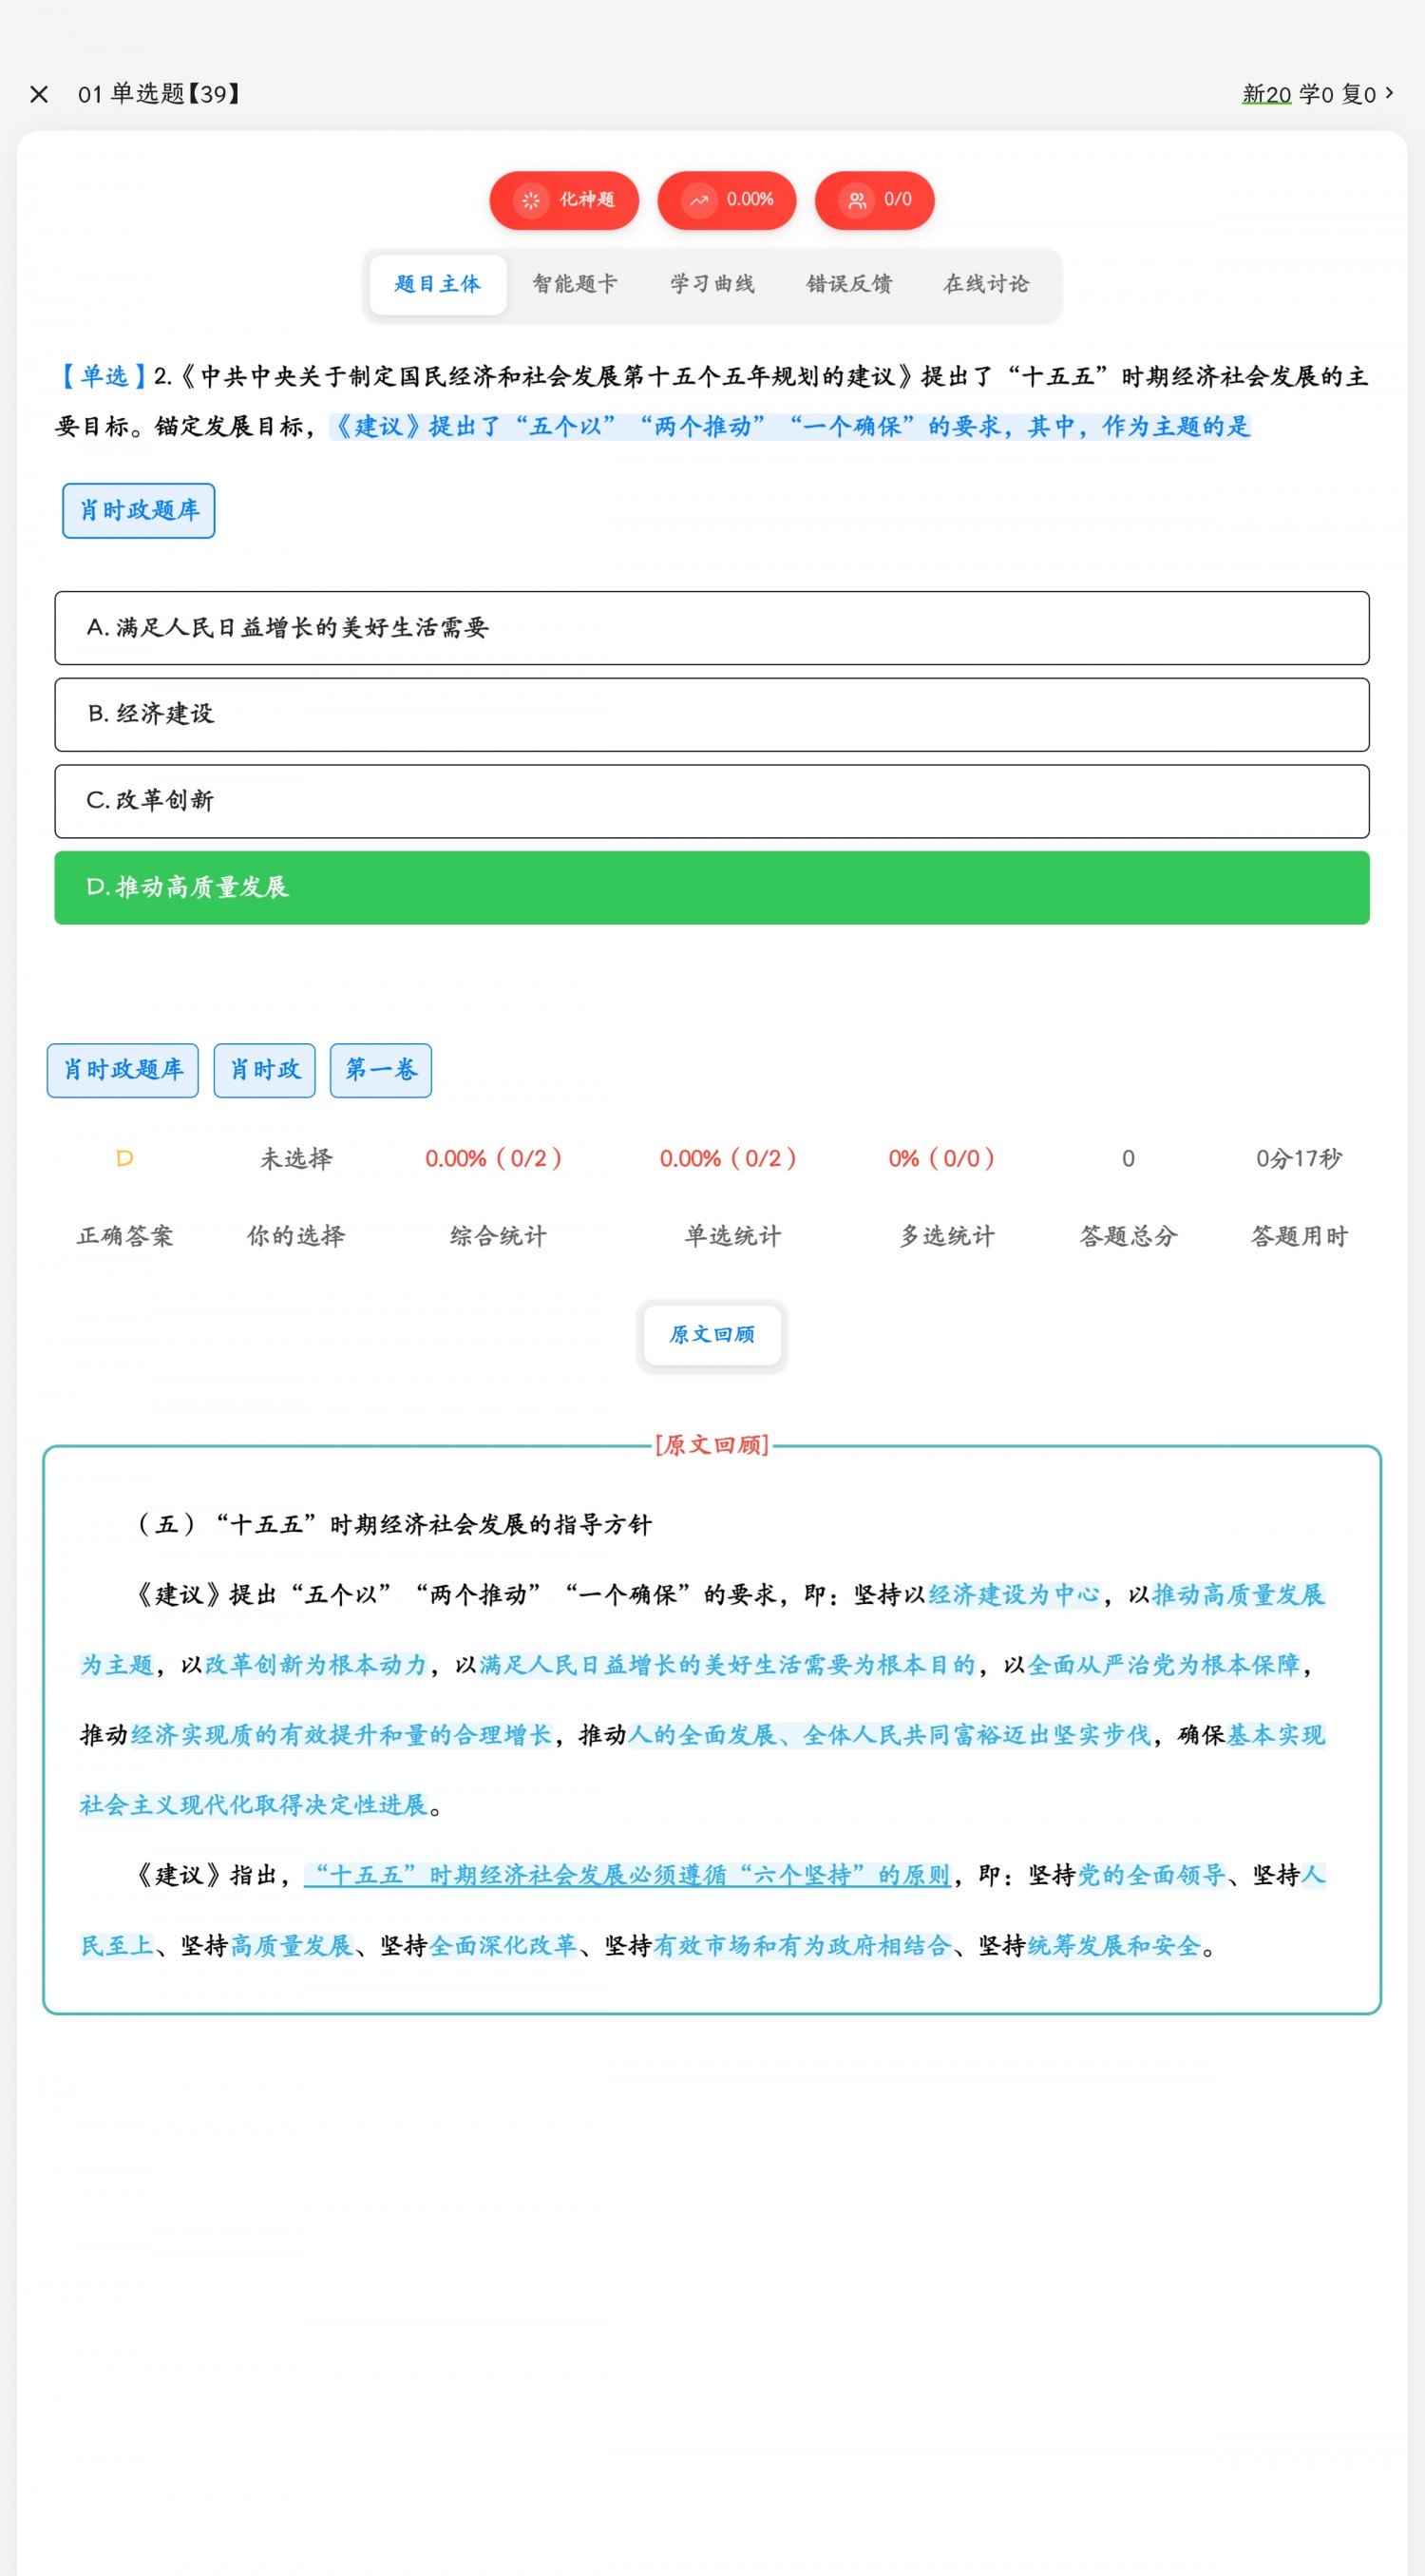The width and height of the screenshot is (1425, 2576).
Task: Switch to the 智能题卡 tab
Action: tap(575, 284)
